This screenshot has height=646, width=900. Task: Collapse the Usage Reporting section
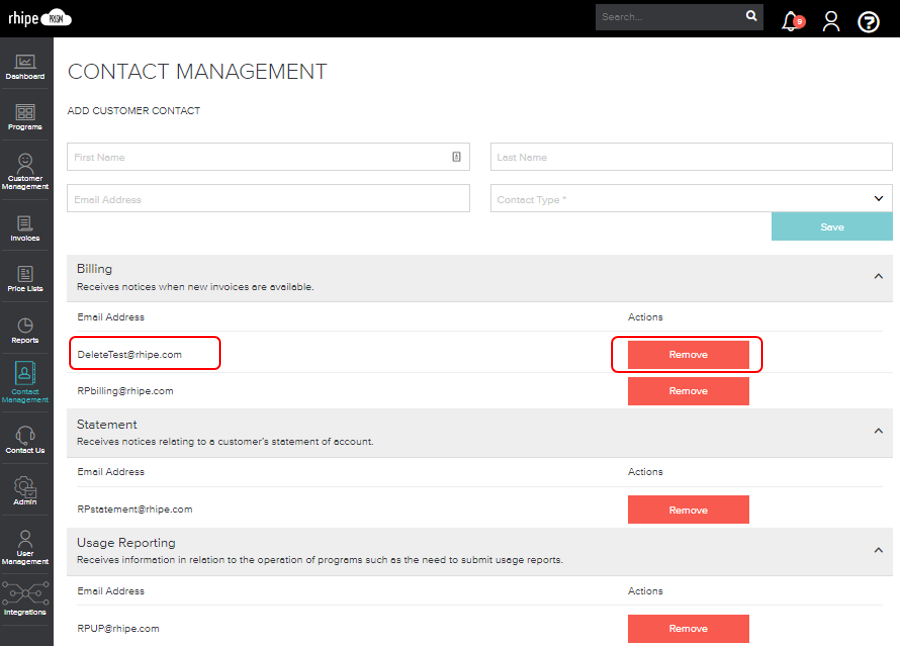point(878,550)
